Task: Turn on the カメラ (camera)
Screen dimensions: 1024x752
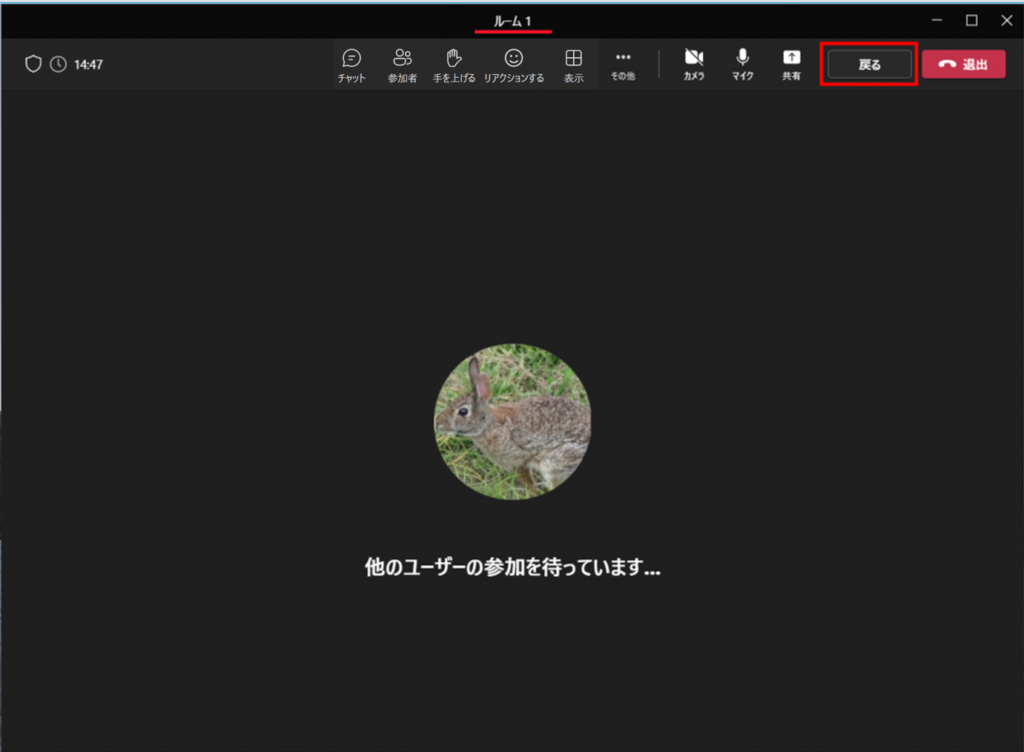Action: [693, 65]
